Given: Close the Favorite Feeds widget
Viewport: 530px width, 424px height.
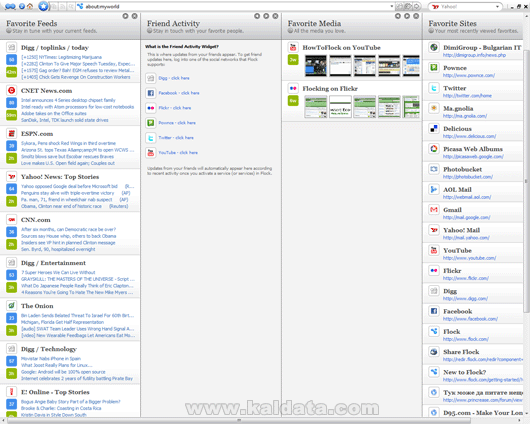Looking at the screenshot, I should pos(135,16).
